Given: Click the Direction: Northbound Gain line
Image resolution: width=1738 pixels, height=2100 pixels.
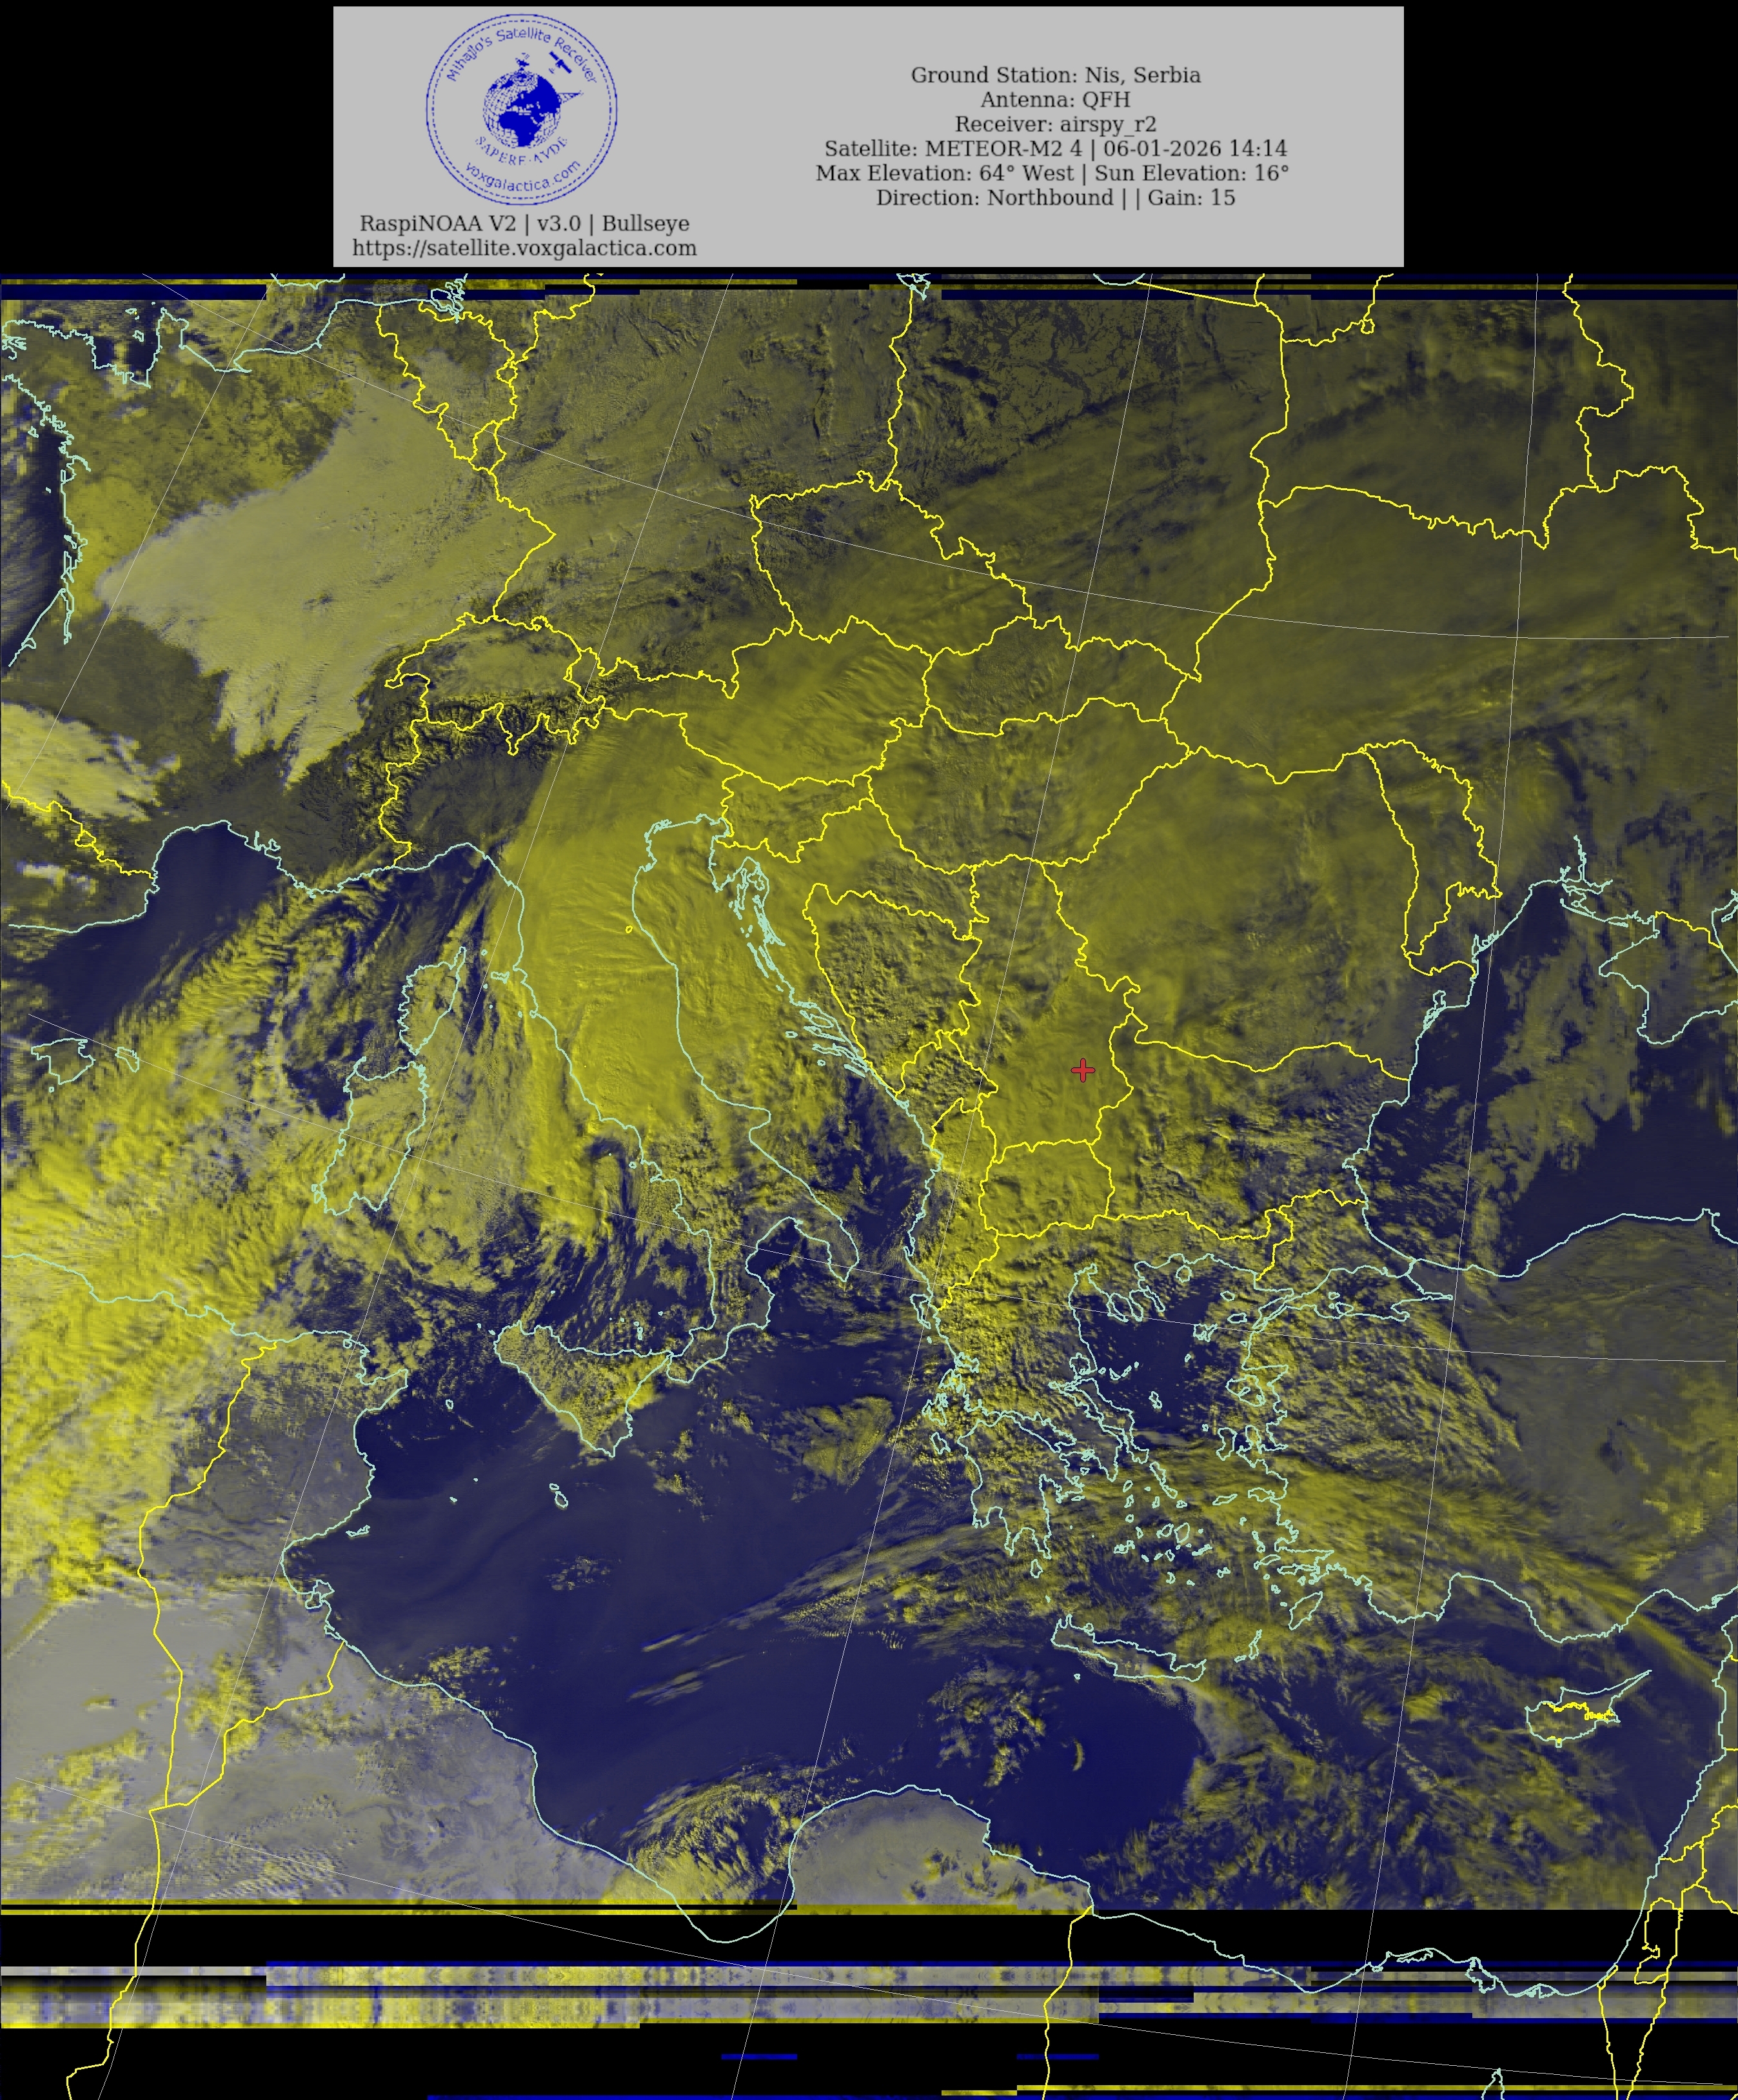Looking at the screenshot, I should click(x=1055, y=198).
